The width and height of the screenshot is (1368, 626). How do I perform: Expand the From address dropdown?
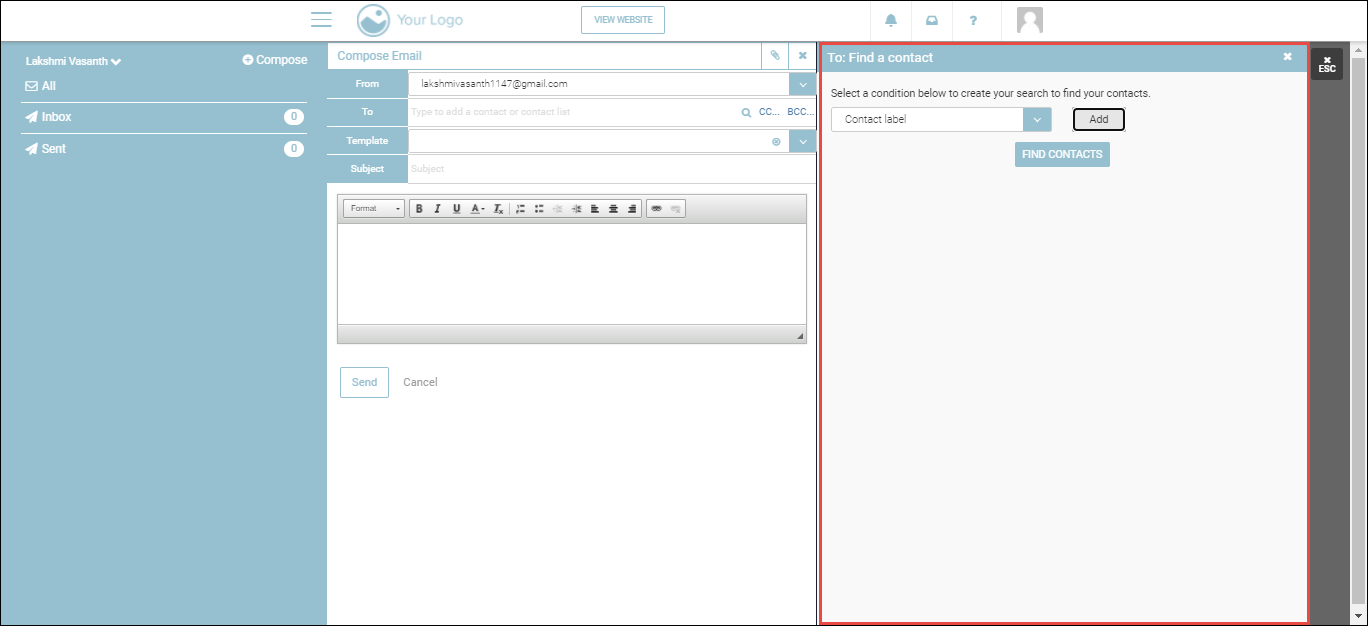(x=803, y=85)
